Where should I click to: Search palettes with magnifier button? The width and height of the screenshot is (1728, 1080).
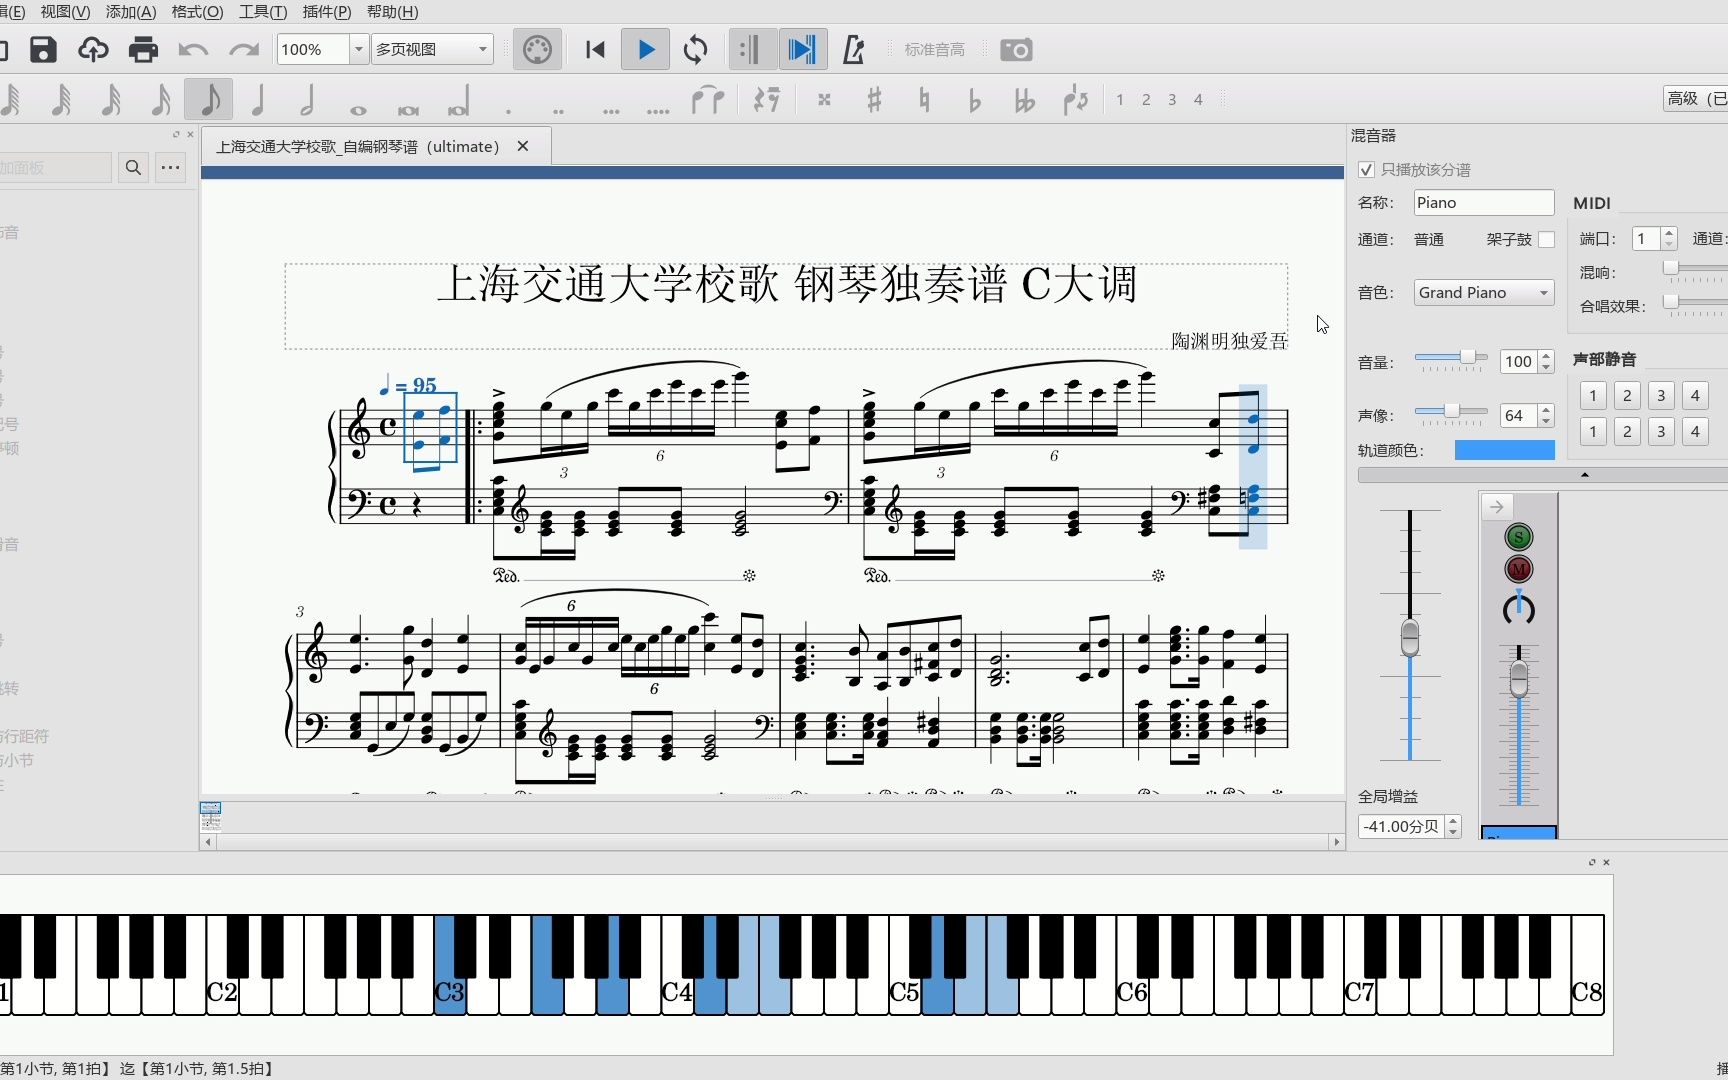point(133,168)
